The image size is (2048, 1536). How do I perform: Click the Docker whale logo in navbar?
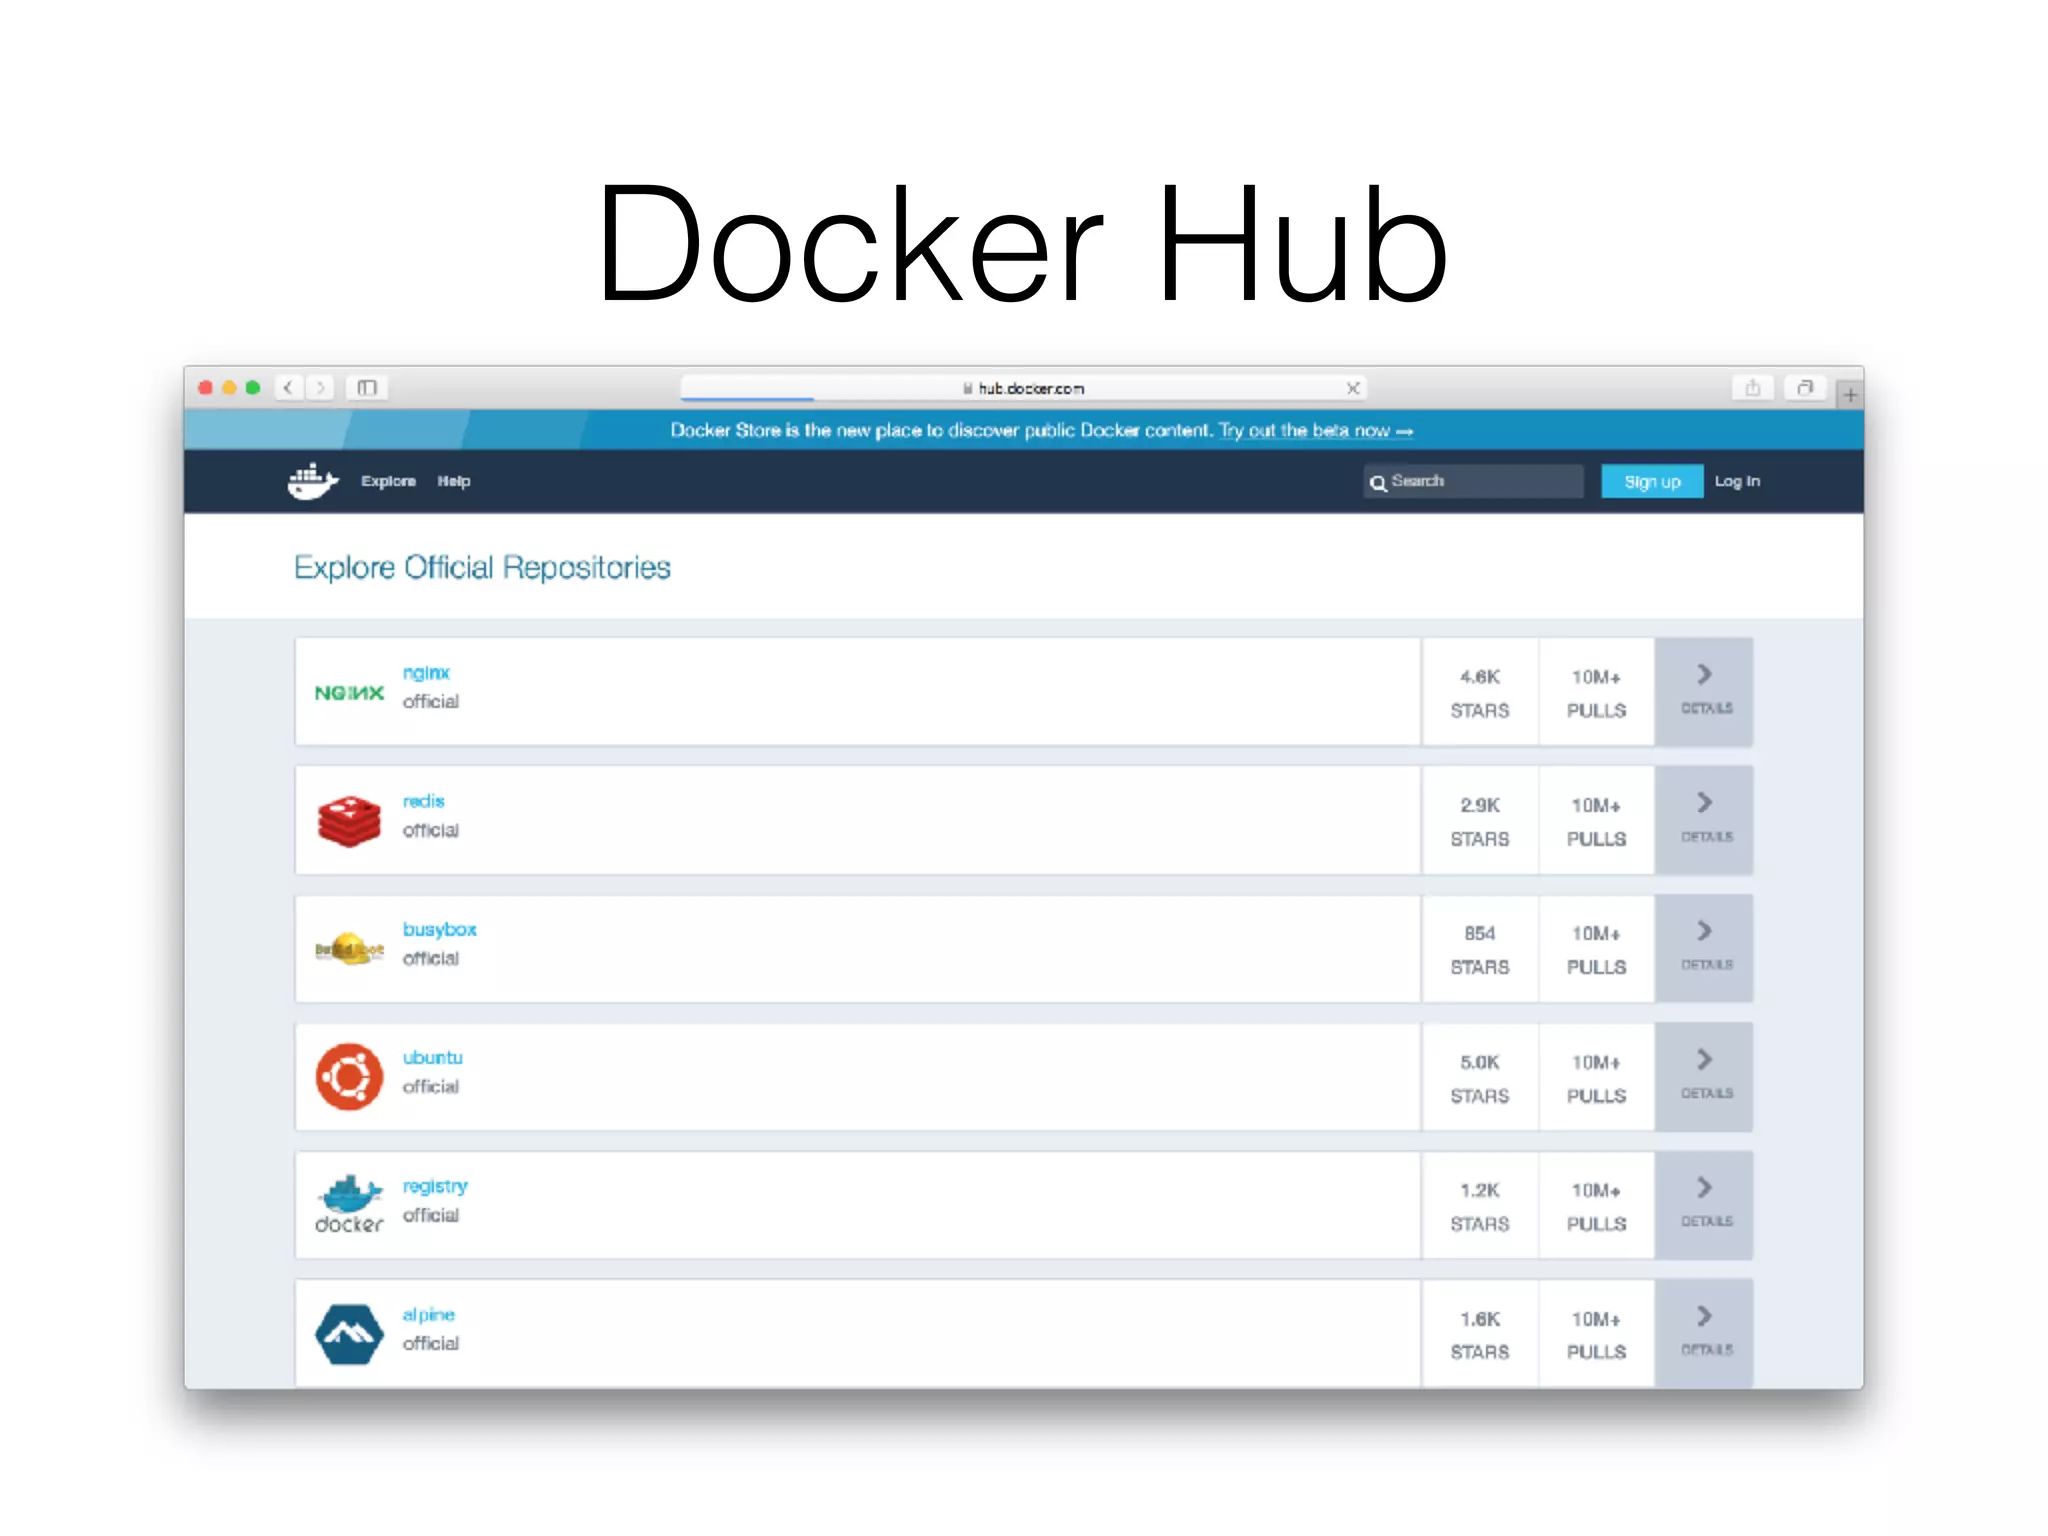click(313, 481)
